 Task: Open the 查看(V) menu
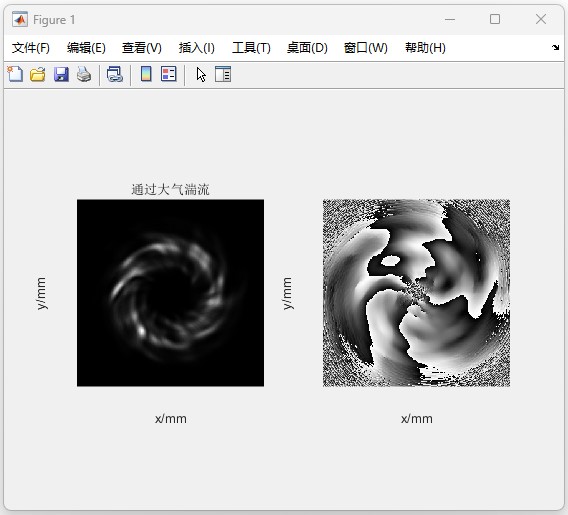pyautogui.click(x=142, y=48)
